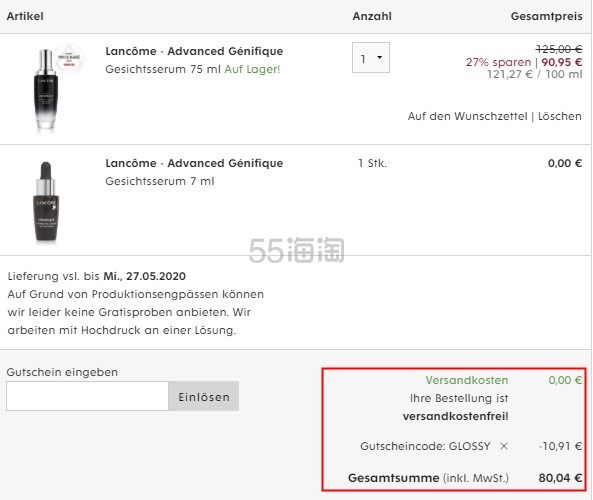Click the Versandkosten label

point(467,380)
